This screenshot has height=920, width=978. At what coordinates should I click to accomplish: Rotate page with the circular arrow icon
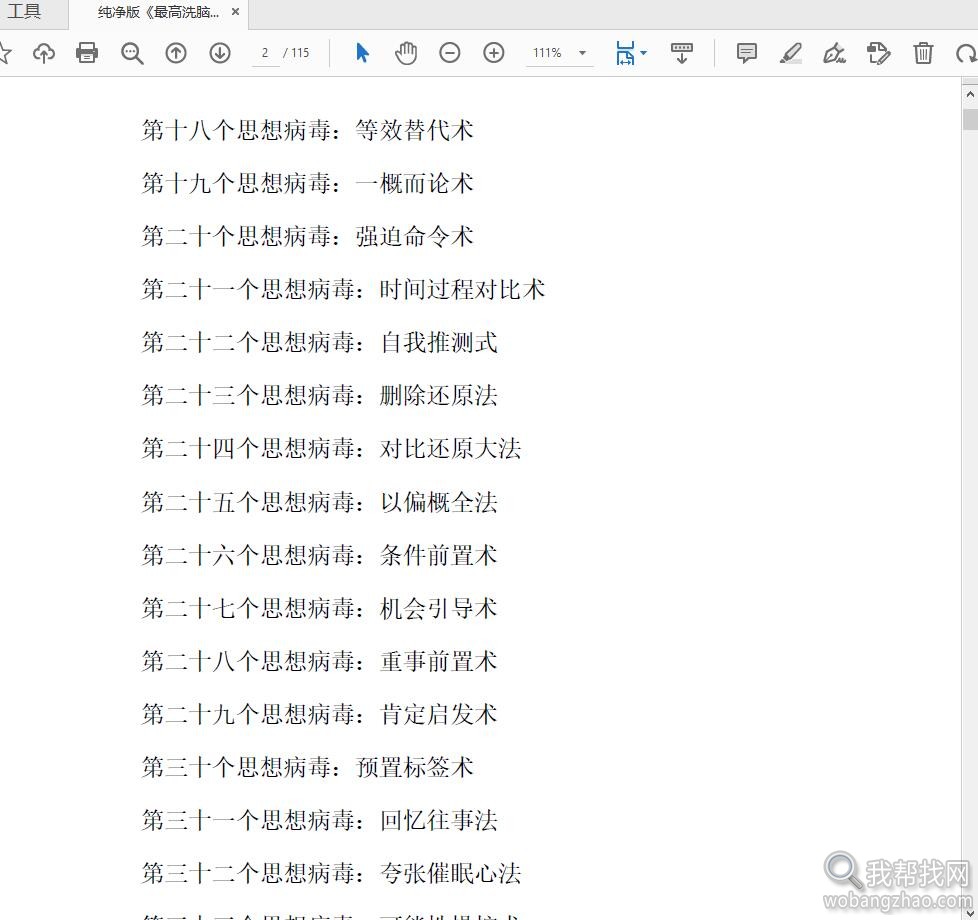966,54
